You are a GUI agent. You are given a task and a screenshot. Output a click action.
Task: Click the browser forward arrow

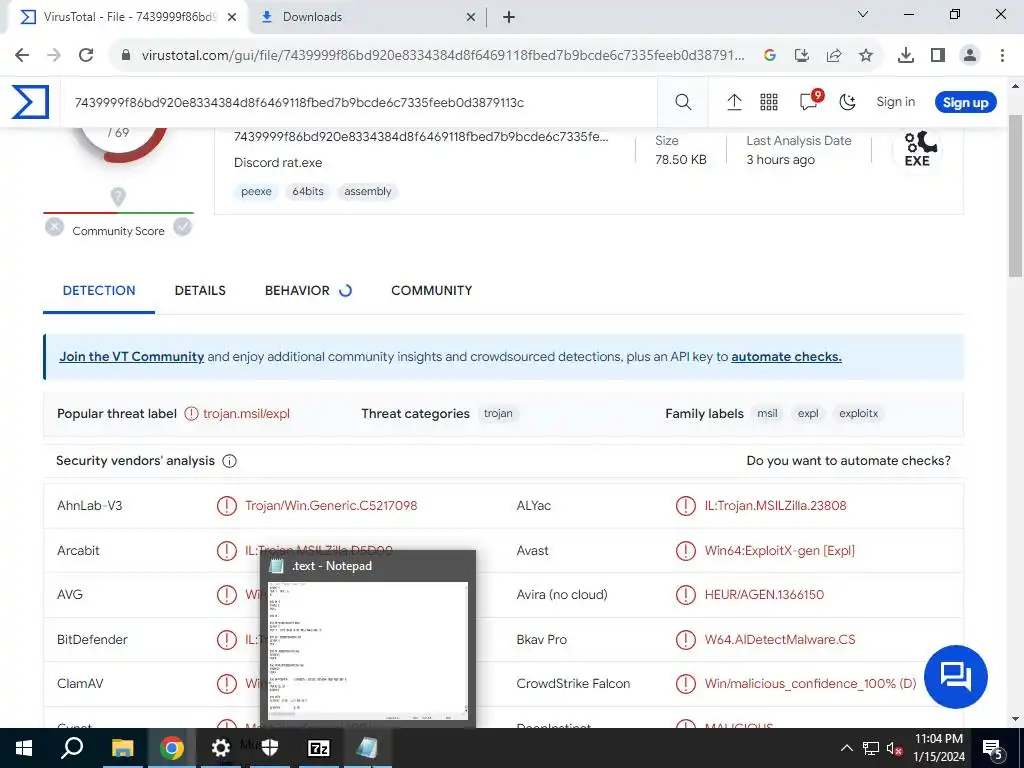(x=54, y=55)
